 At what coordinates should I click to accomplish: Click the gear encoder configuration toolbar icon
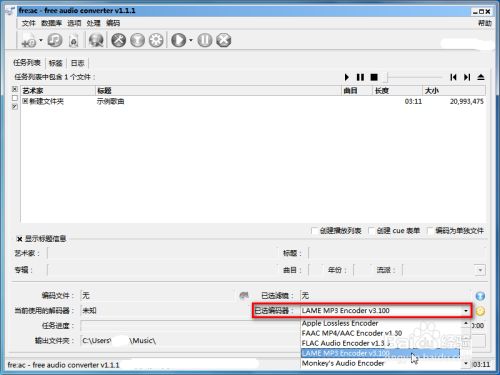156,41
